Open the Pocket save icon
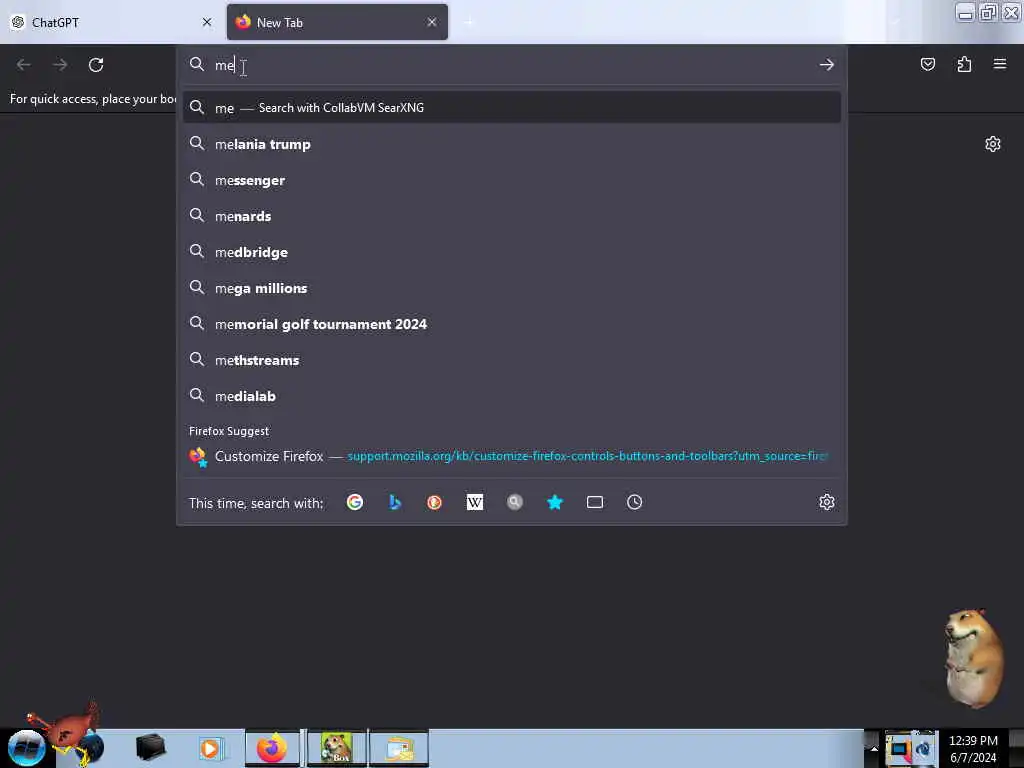 pyautogui.click(x=928, y=65)
